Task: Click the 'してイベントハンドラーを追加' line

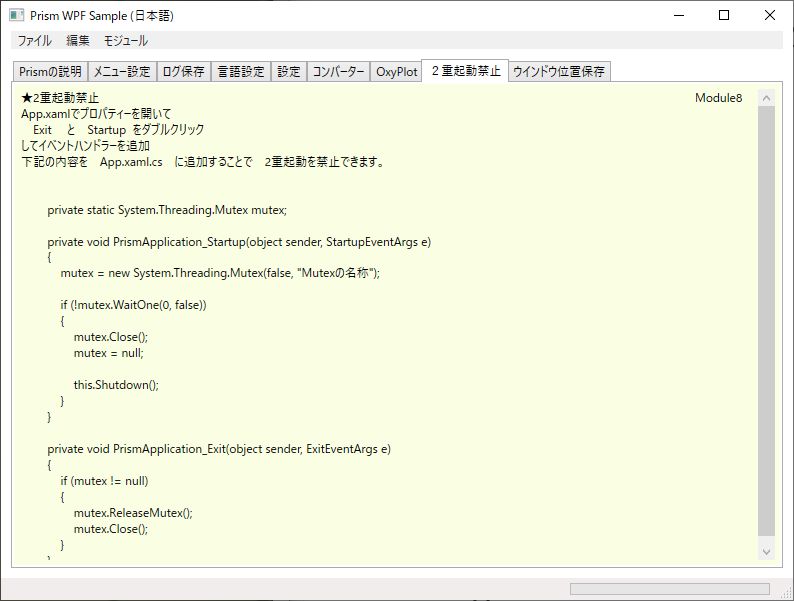Action: coord(85,146)
